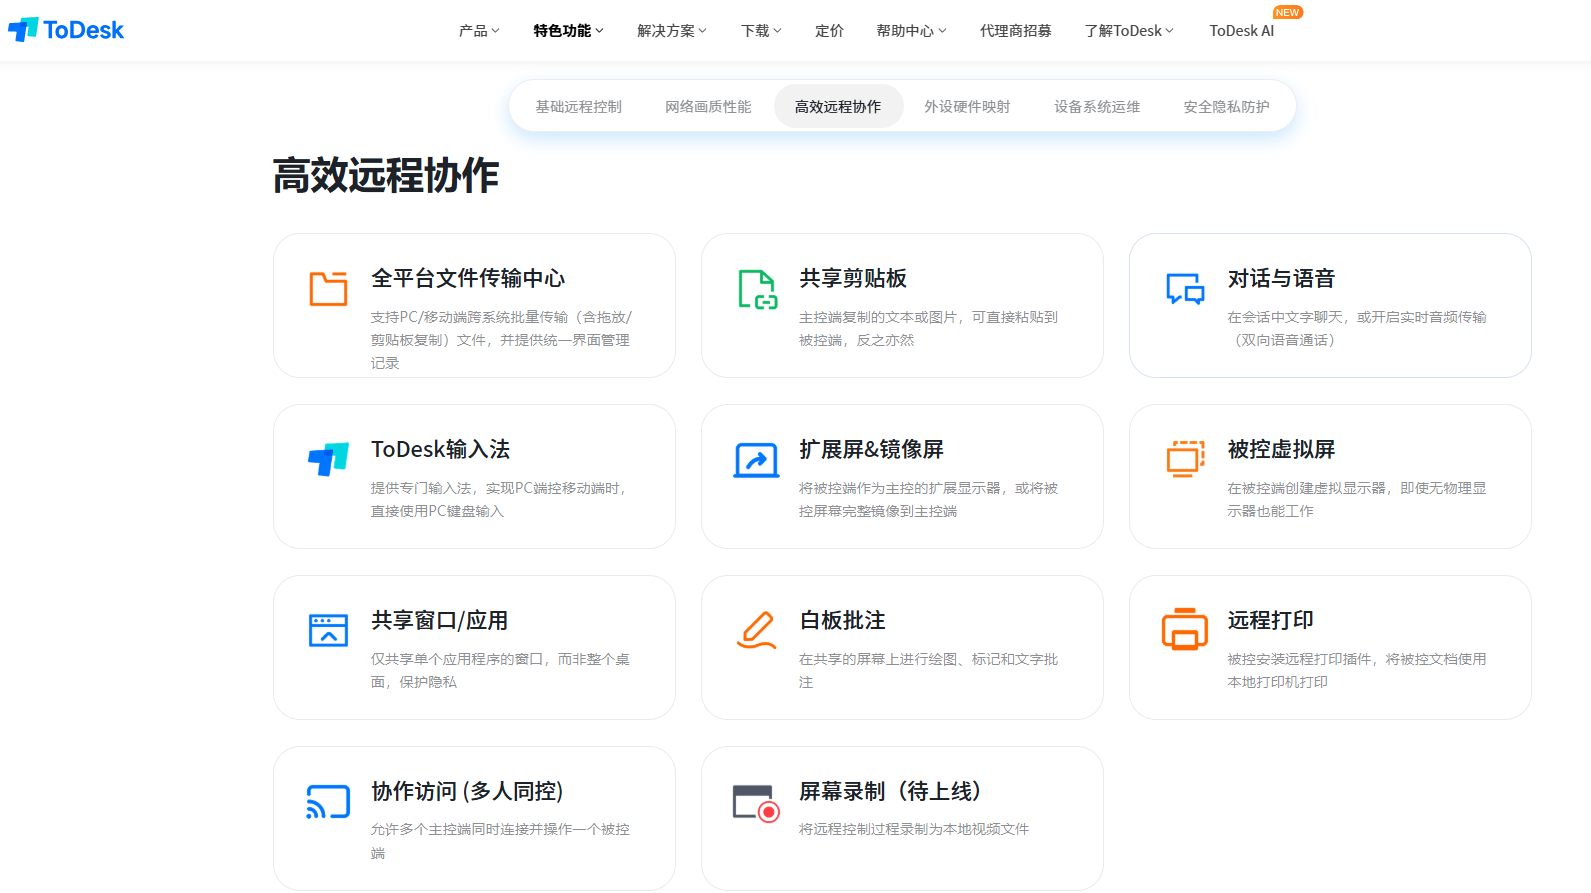This screenshot has height=893, width=1591.
Task: Click the pen icon for 白板批注
Action: [x=757, y=630]
